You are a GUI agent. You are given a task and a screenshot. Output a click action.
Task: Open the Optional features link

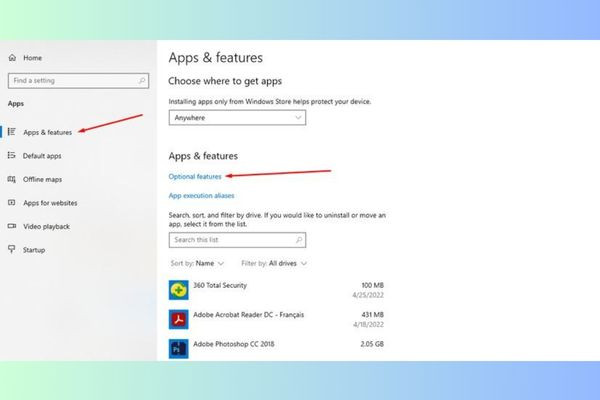click(195, 176)
